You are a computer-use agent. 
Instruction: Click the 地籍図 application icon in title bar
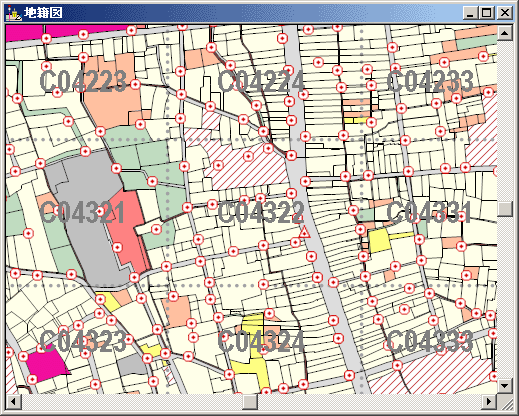point(14,13)
